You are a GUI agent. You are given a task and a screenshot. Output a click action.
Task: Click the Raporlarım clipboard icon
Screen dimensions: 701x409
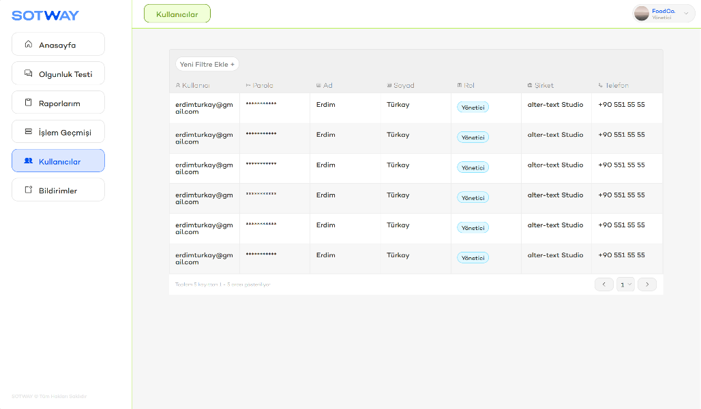click(28, 102)
